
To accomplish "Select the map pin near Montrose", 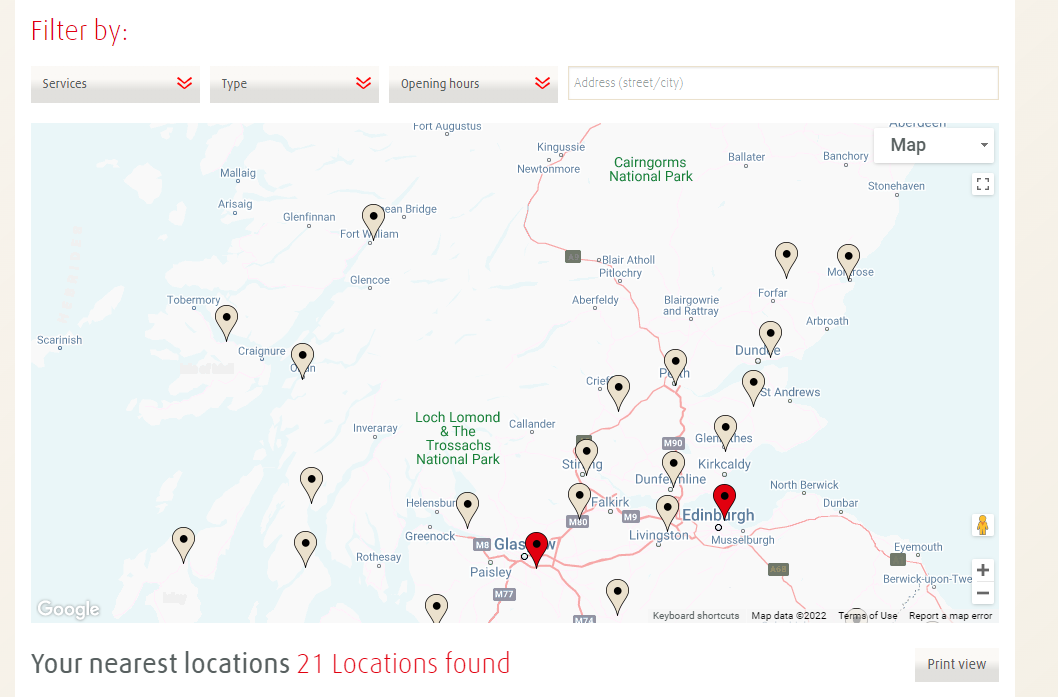I will (x=848, y=259).
